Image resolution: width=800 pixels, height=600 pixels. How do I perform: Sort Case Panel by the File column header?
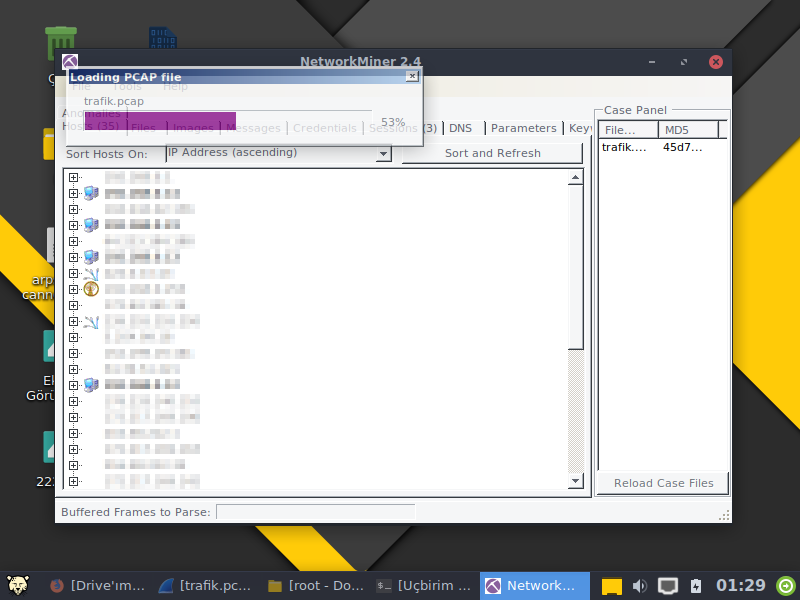click(628, 130)
